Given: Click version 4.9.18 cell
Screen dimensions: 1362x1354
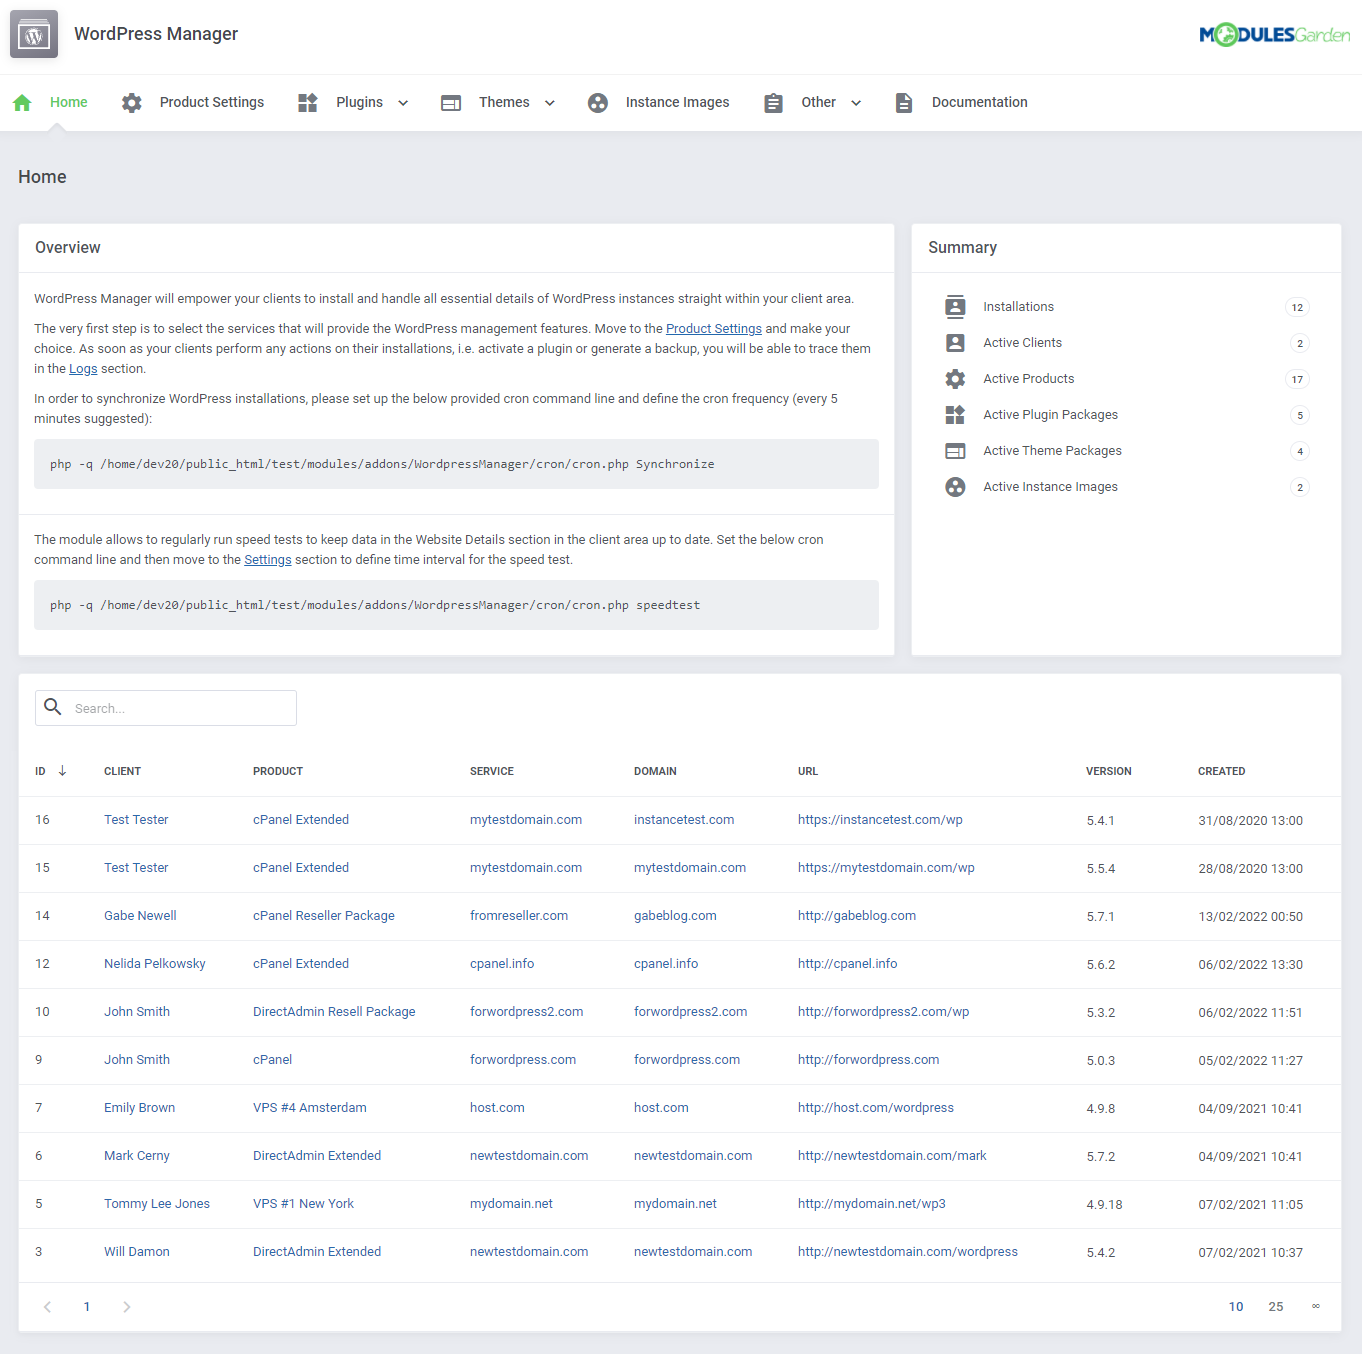Looking at the screenshot, I should click(1104, 1205).
